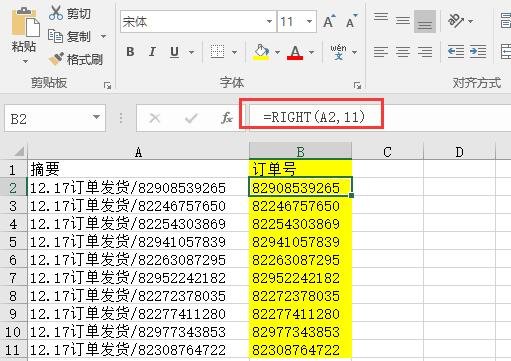This screenshot has height=361, width=511.
Task: Open the borders dropdown arrow
Action: 234,52
